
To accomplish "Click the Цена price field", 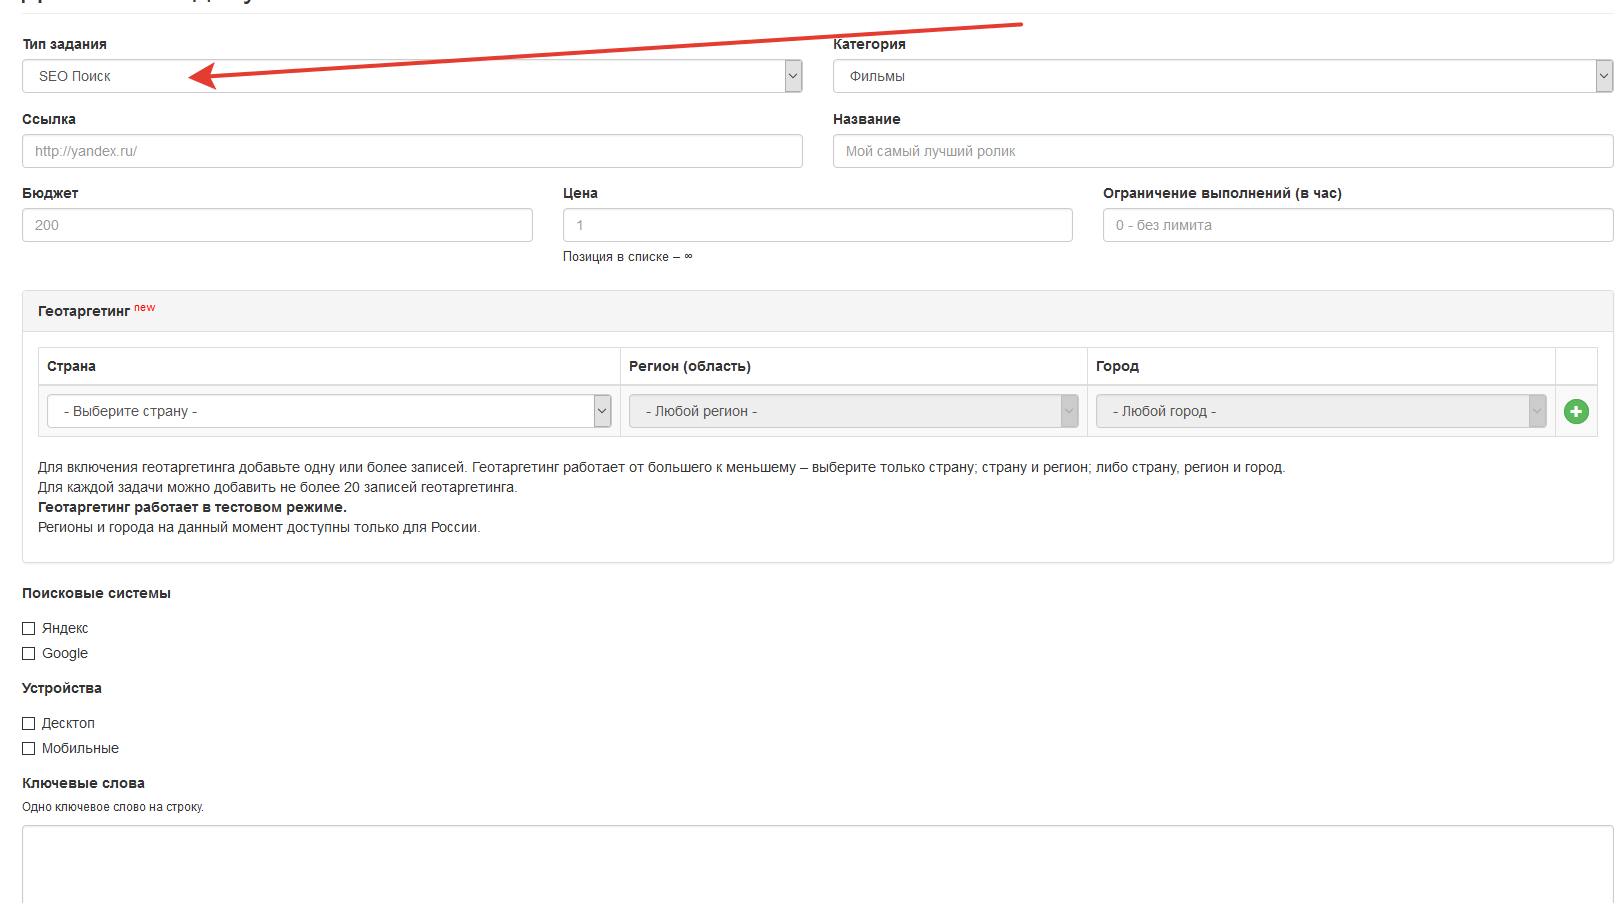I will [x=817, y=225].
